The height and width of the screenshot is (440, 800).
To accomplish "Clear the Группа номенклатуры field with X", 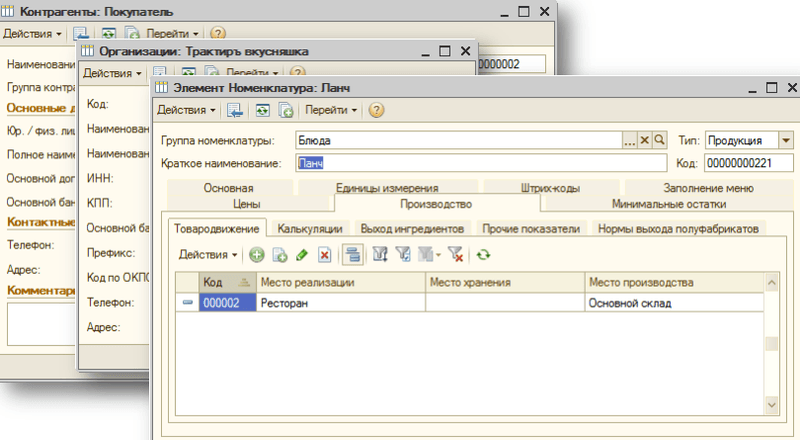I will click(644, 140).
